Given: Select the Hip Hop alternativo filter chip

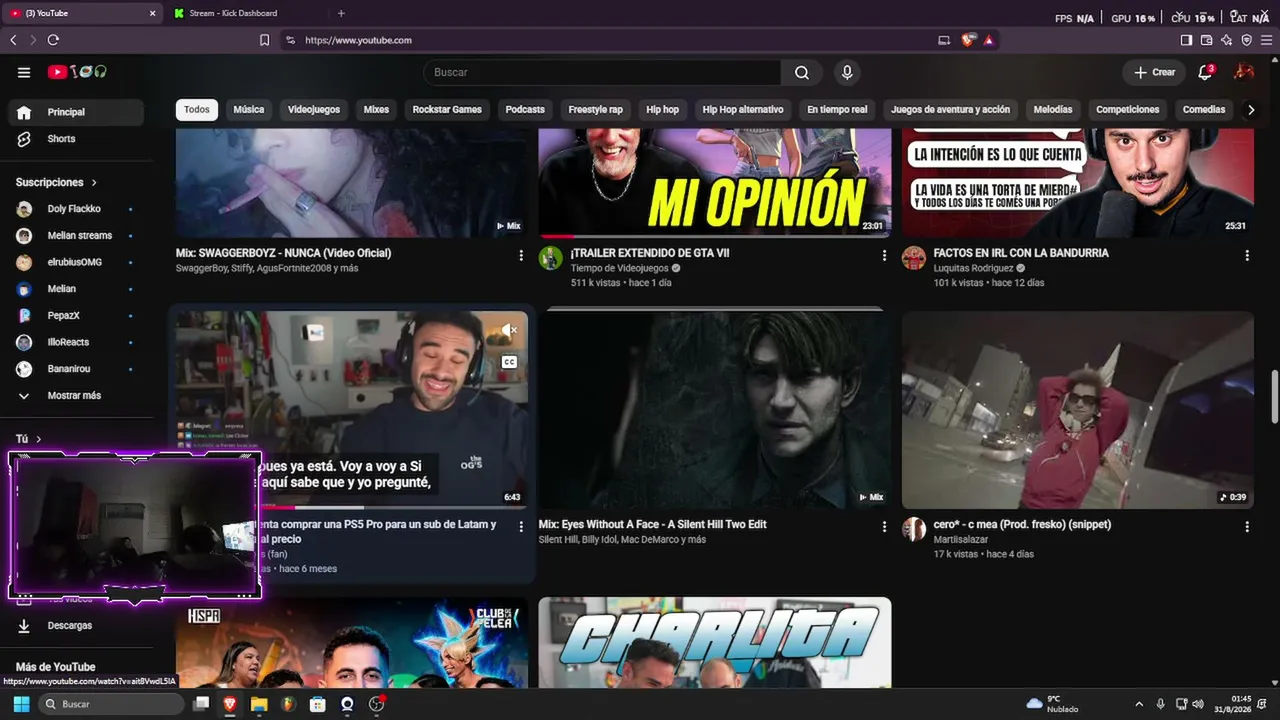Looking at the screenshot, I should pos(743,110).
